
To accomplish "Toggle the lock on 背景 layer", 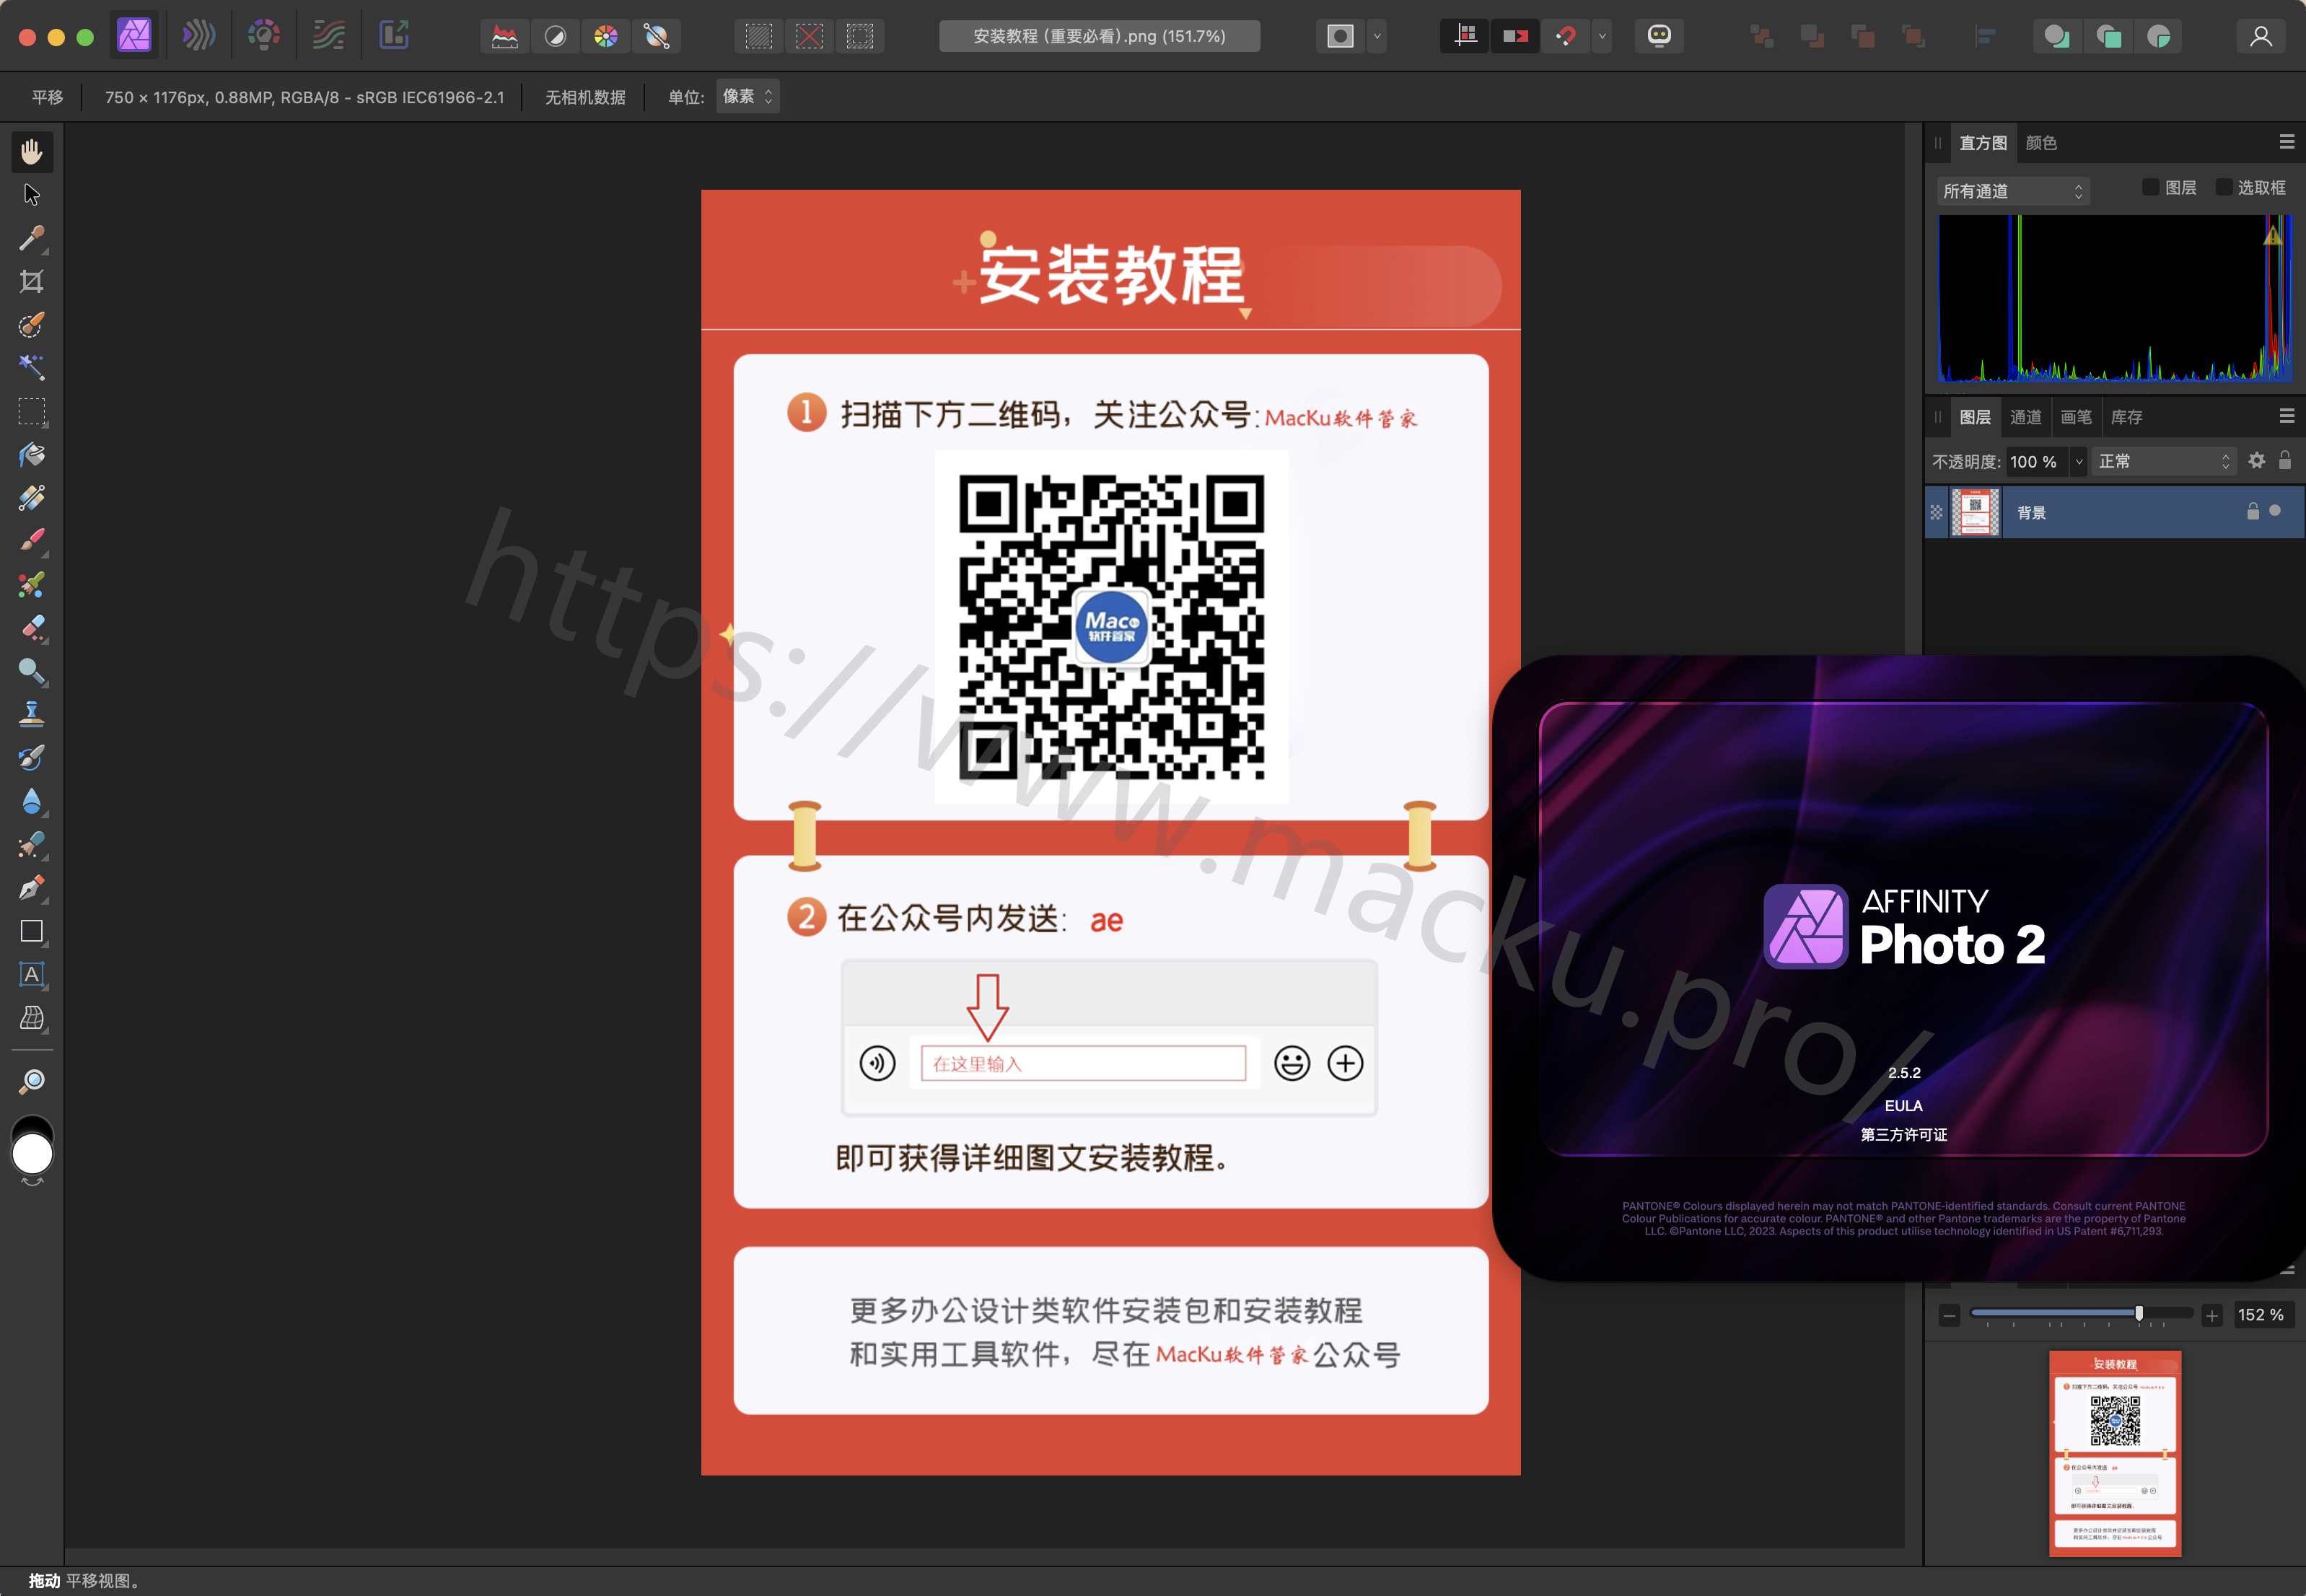I will coord(2253,511).
